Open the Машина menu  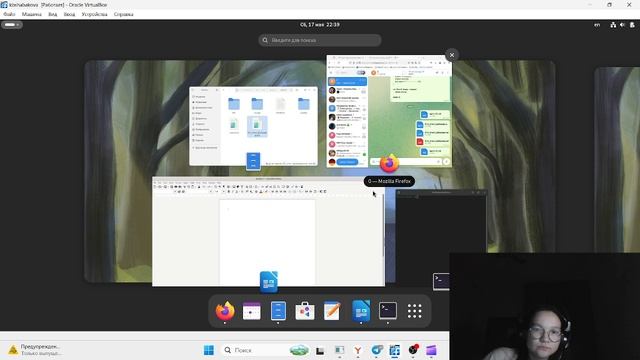click(32, 14)
